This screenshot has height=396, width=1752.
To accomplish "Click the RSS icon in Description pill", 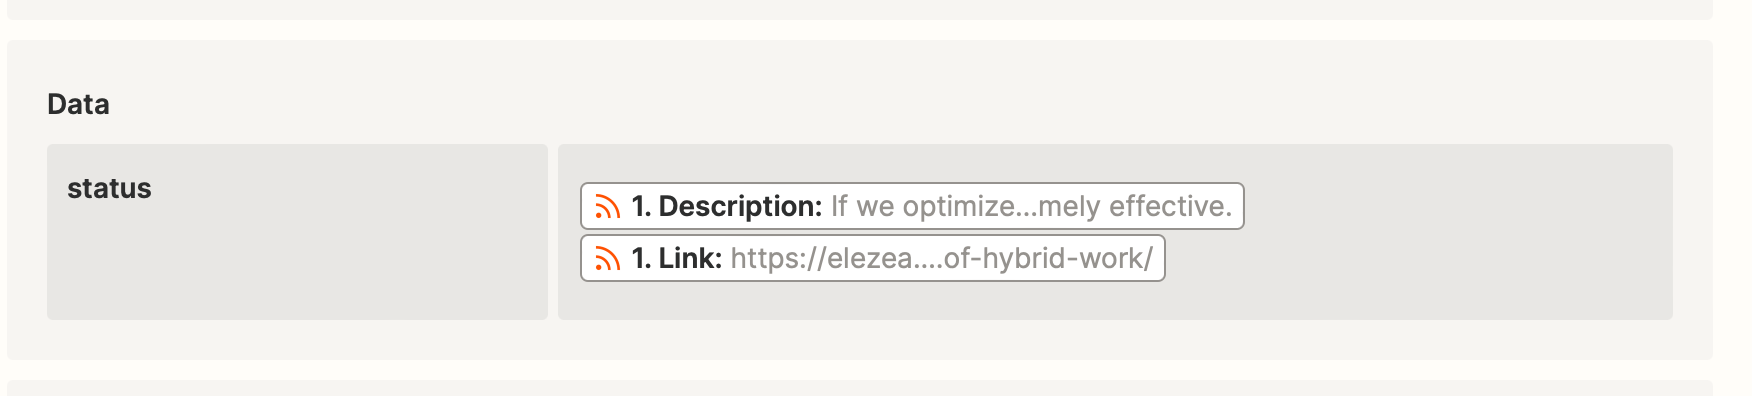I will 607,207.
